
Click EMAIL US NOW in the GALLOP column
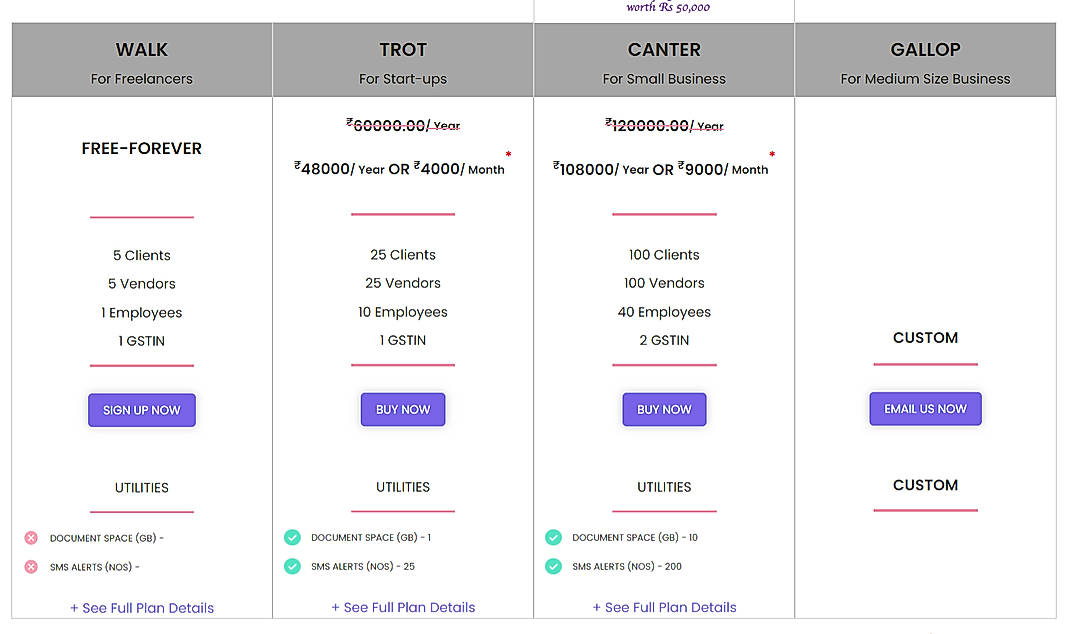[925, 408]
